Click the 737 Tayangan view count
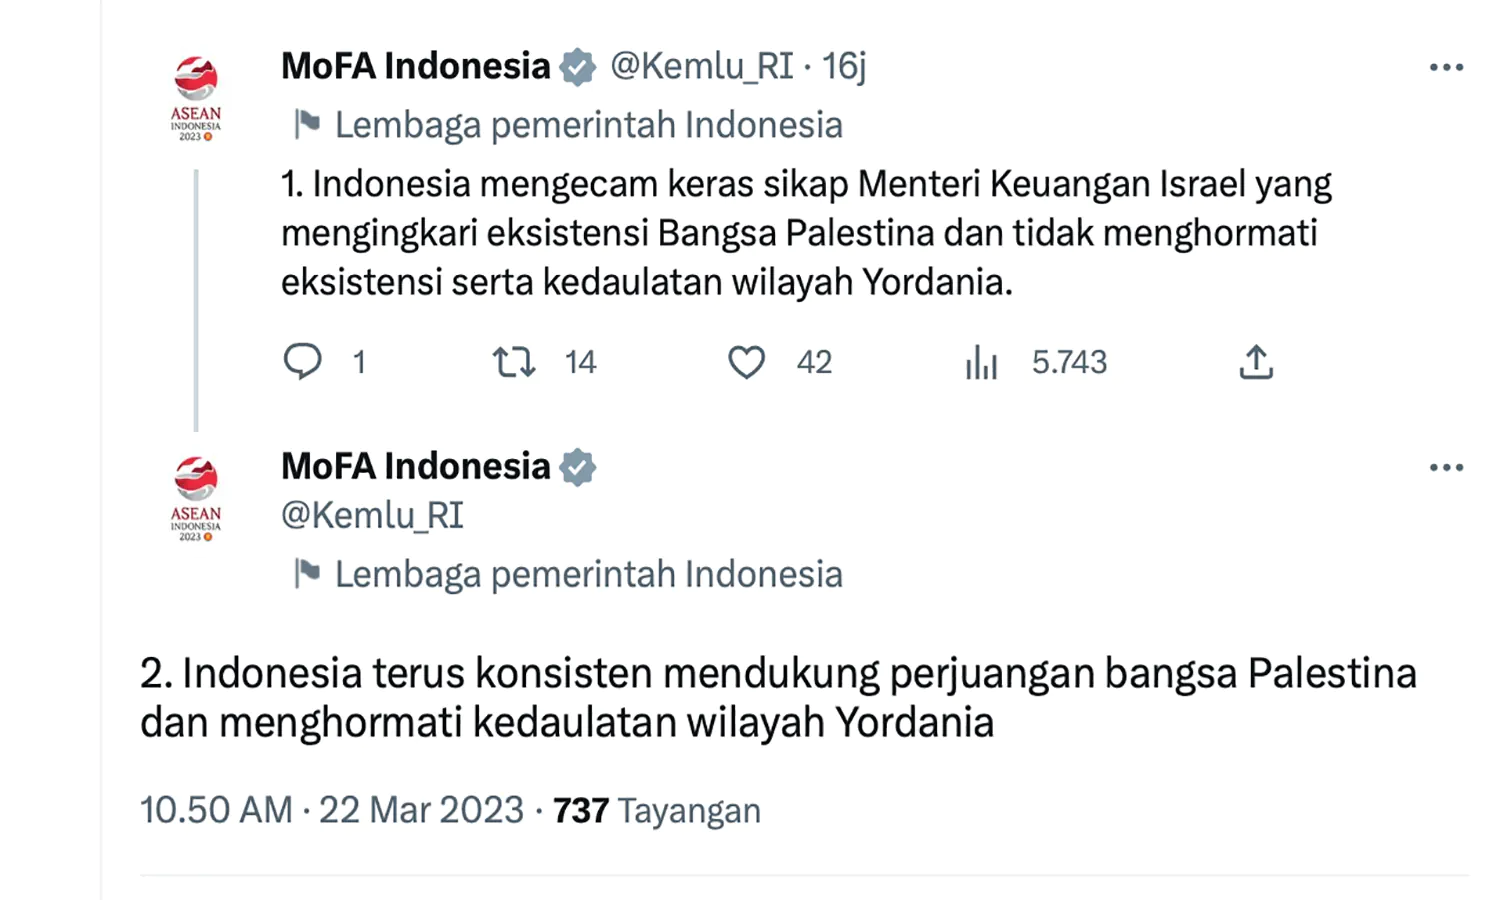Image resolution: width=1500 pixels, height=900 pixels. (x=657, y=810)
